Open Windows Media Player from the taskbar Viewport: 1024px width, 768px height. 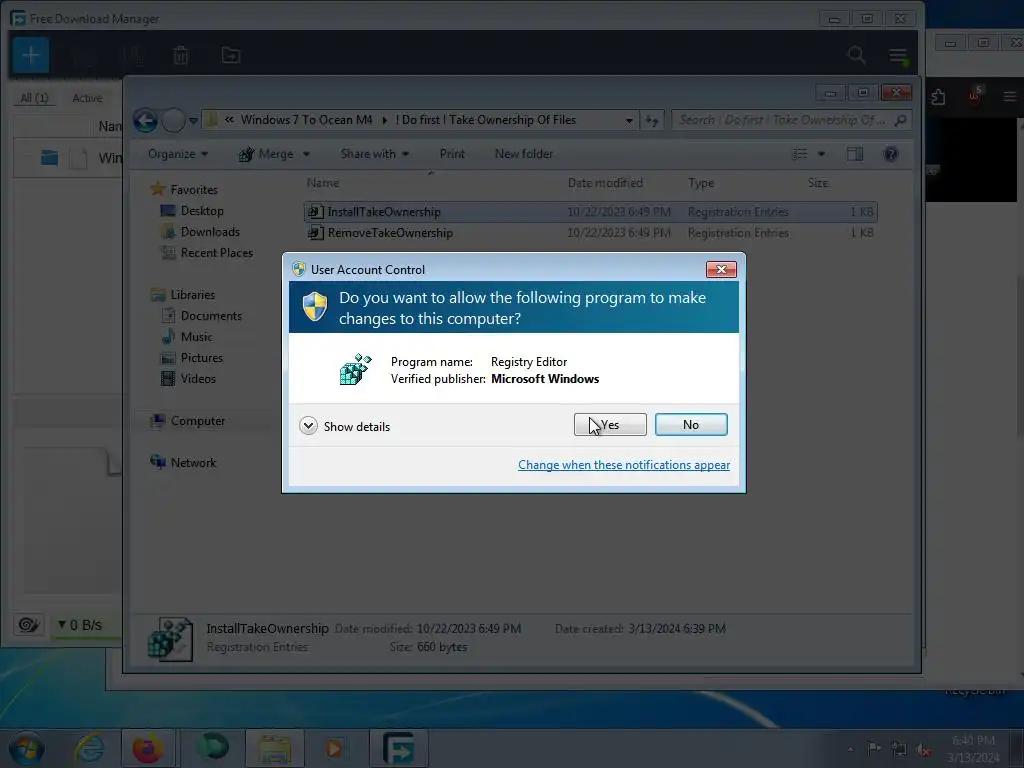[334, 749]
